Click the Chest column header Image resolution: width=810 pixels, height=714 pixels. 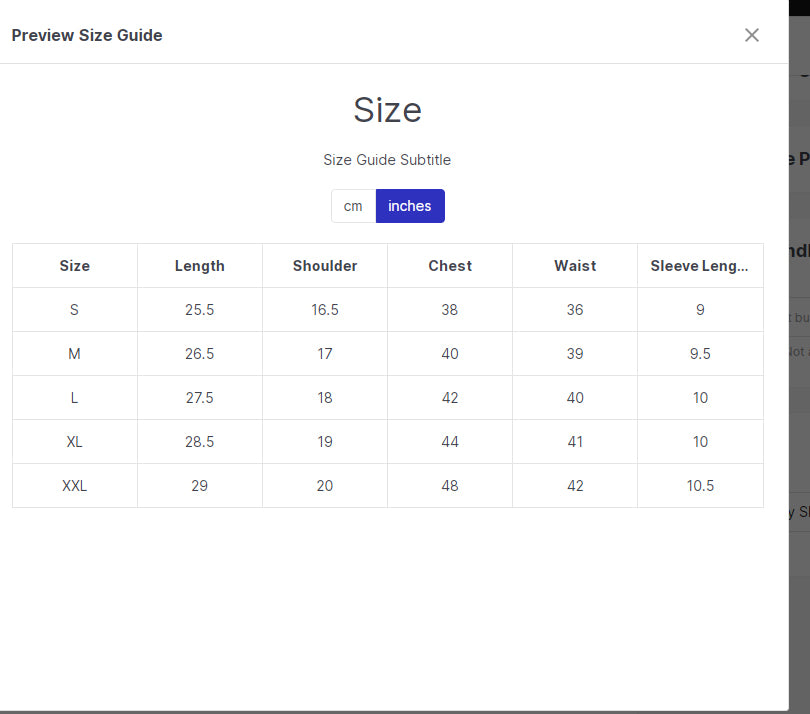pos(450,266)
